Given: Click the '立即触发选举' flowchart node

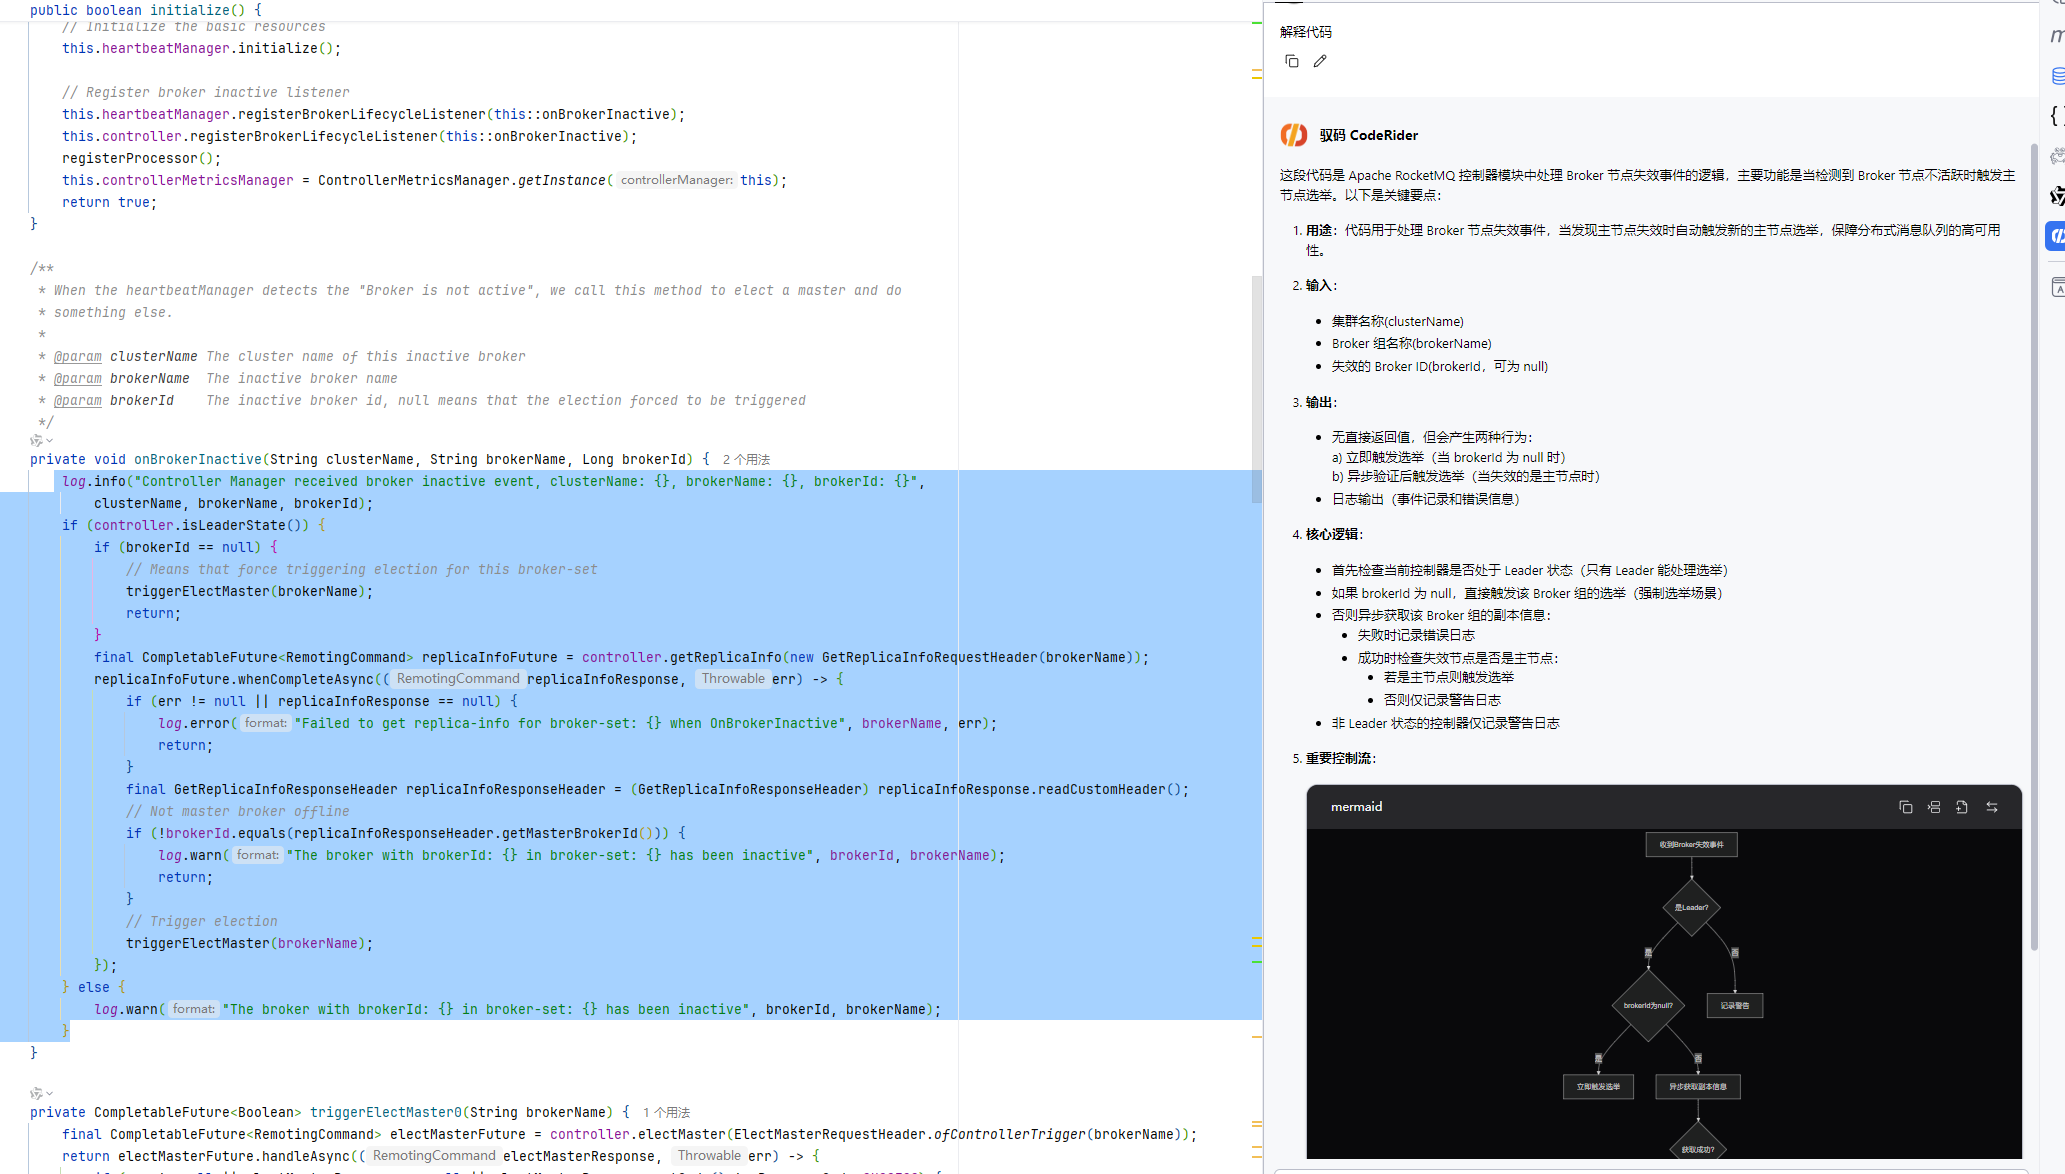Looking at the screenshot, I should tap(1598, 1087).
